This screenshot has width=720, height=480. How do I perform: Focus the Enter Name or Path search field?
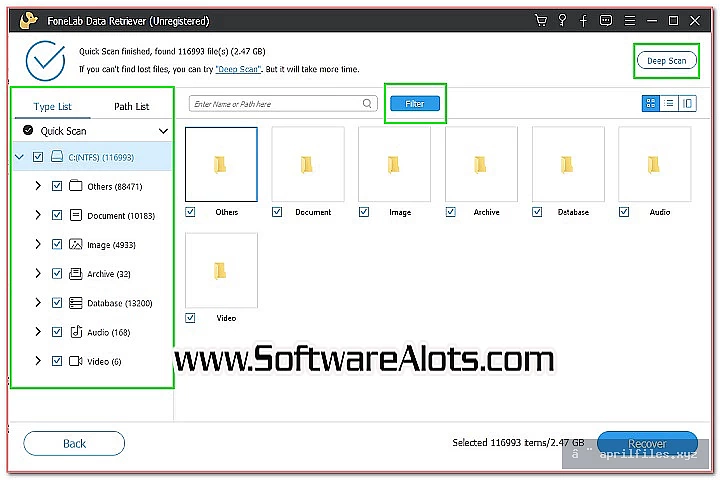tap(283, 104)
